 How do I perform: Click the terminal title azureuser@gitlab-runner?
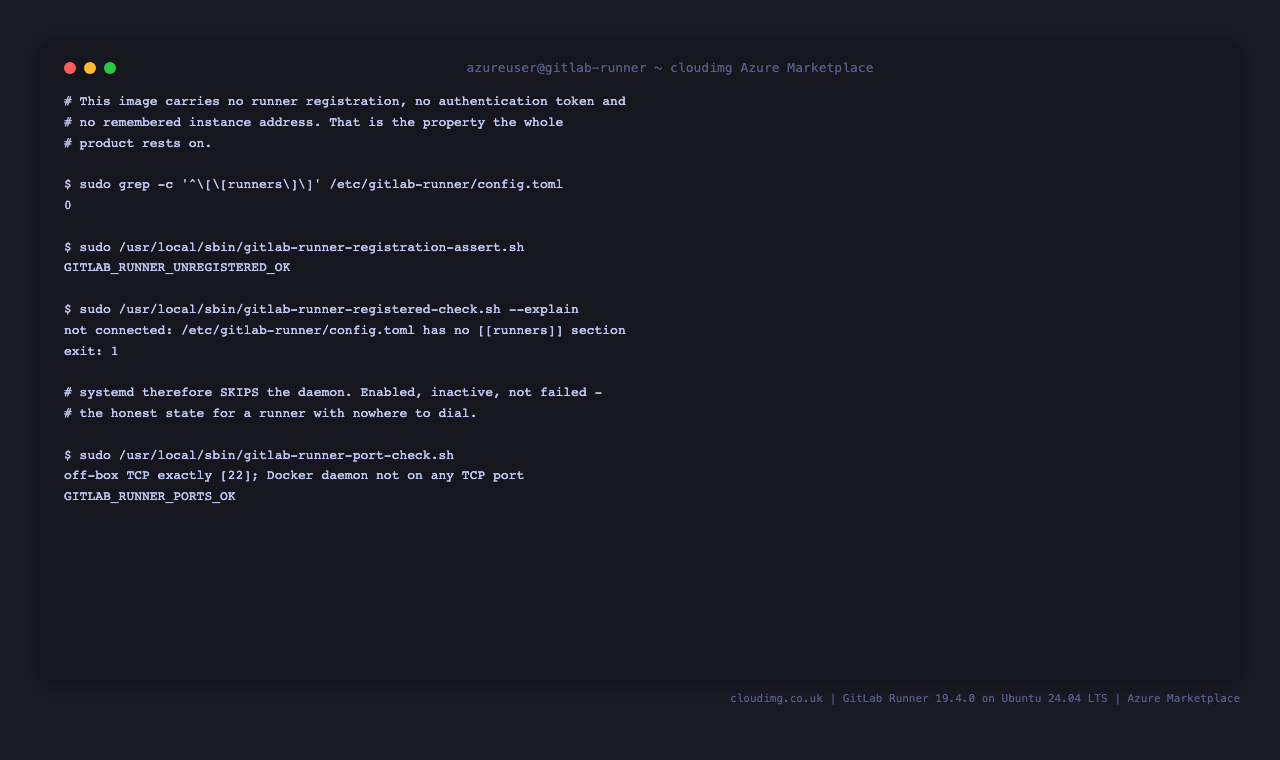tap(670, 68)
